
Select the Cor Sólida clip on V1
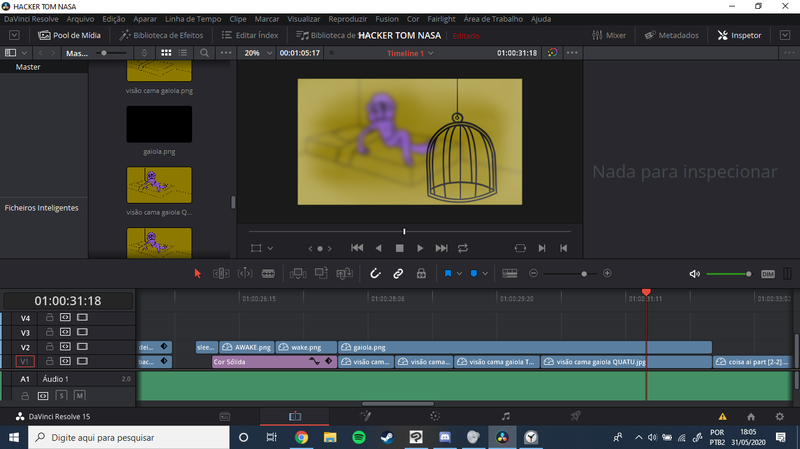click(x=274, y=361)
